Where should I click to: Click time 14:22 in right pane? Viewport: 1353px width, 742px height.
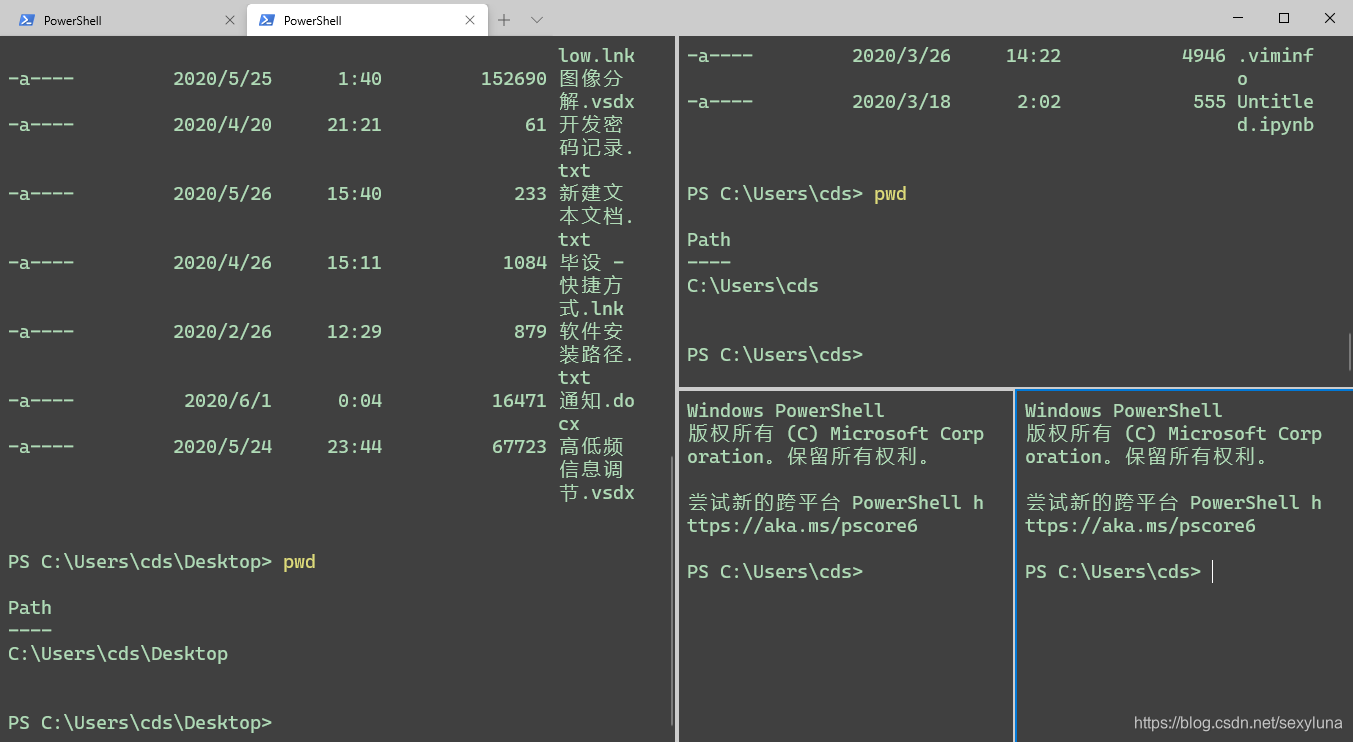click(x=1033, y=56)
